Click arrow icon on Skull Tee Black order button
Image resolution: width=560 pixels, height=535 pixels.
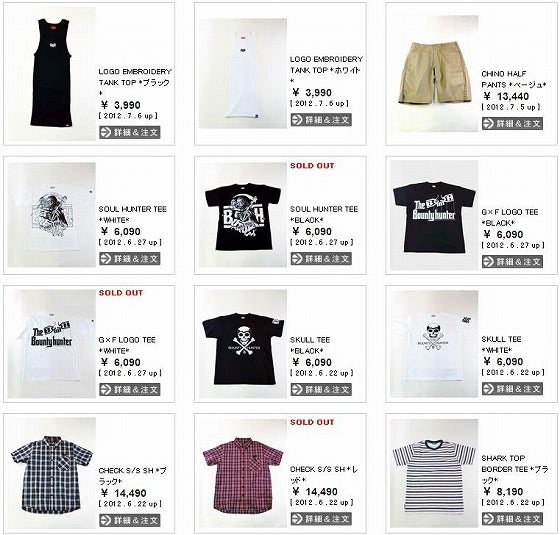tap(297, 389)
